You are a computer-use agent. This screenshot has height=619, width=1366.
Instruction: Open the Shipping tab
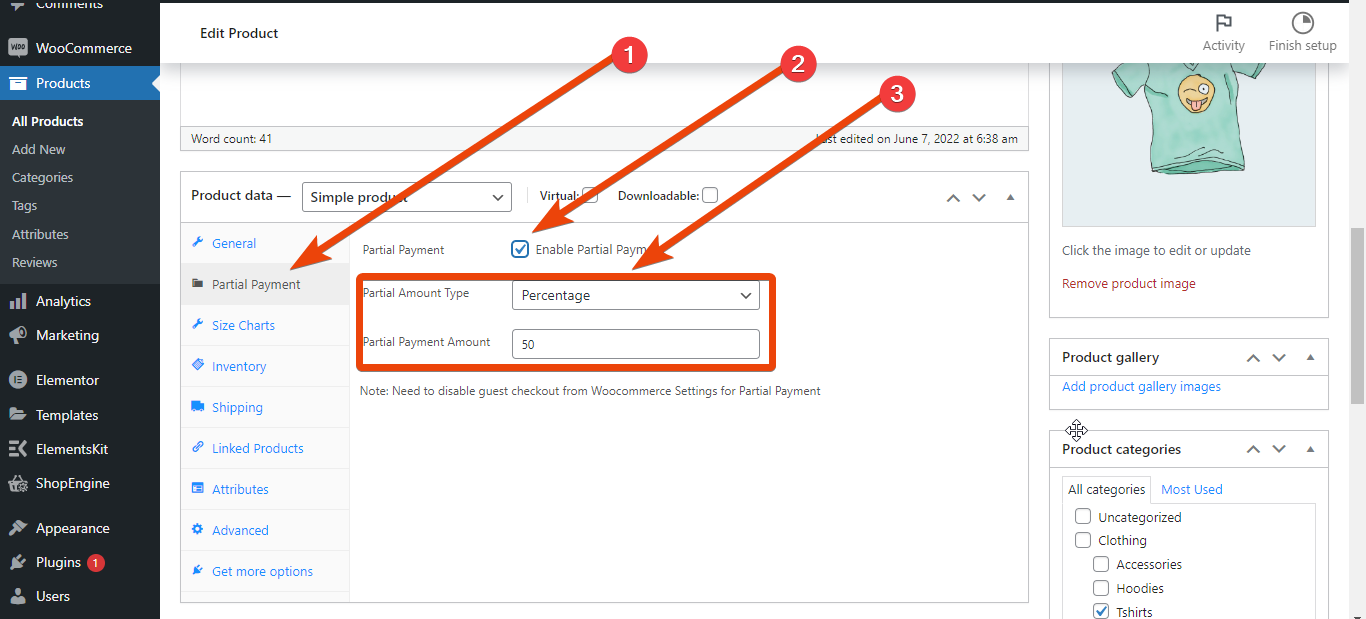pos(265,407)
